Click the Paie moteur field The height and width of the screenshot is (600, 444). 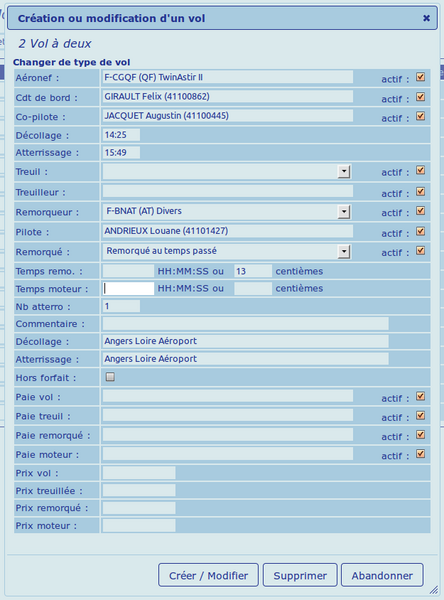pyautogui.click(x=227, y=453)
